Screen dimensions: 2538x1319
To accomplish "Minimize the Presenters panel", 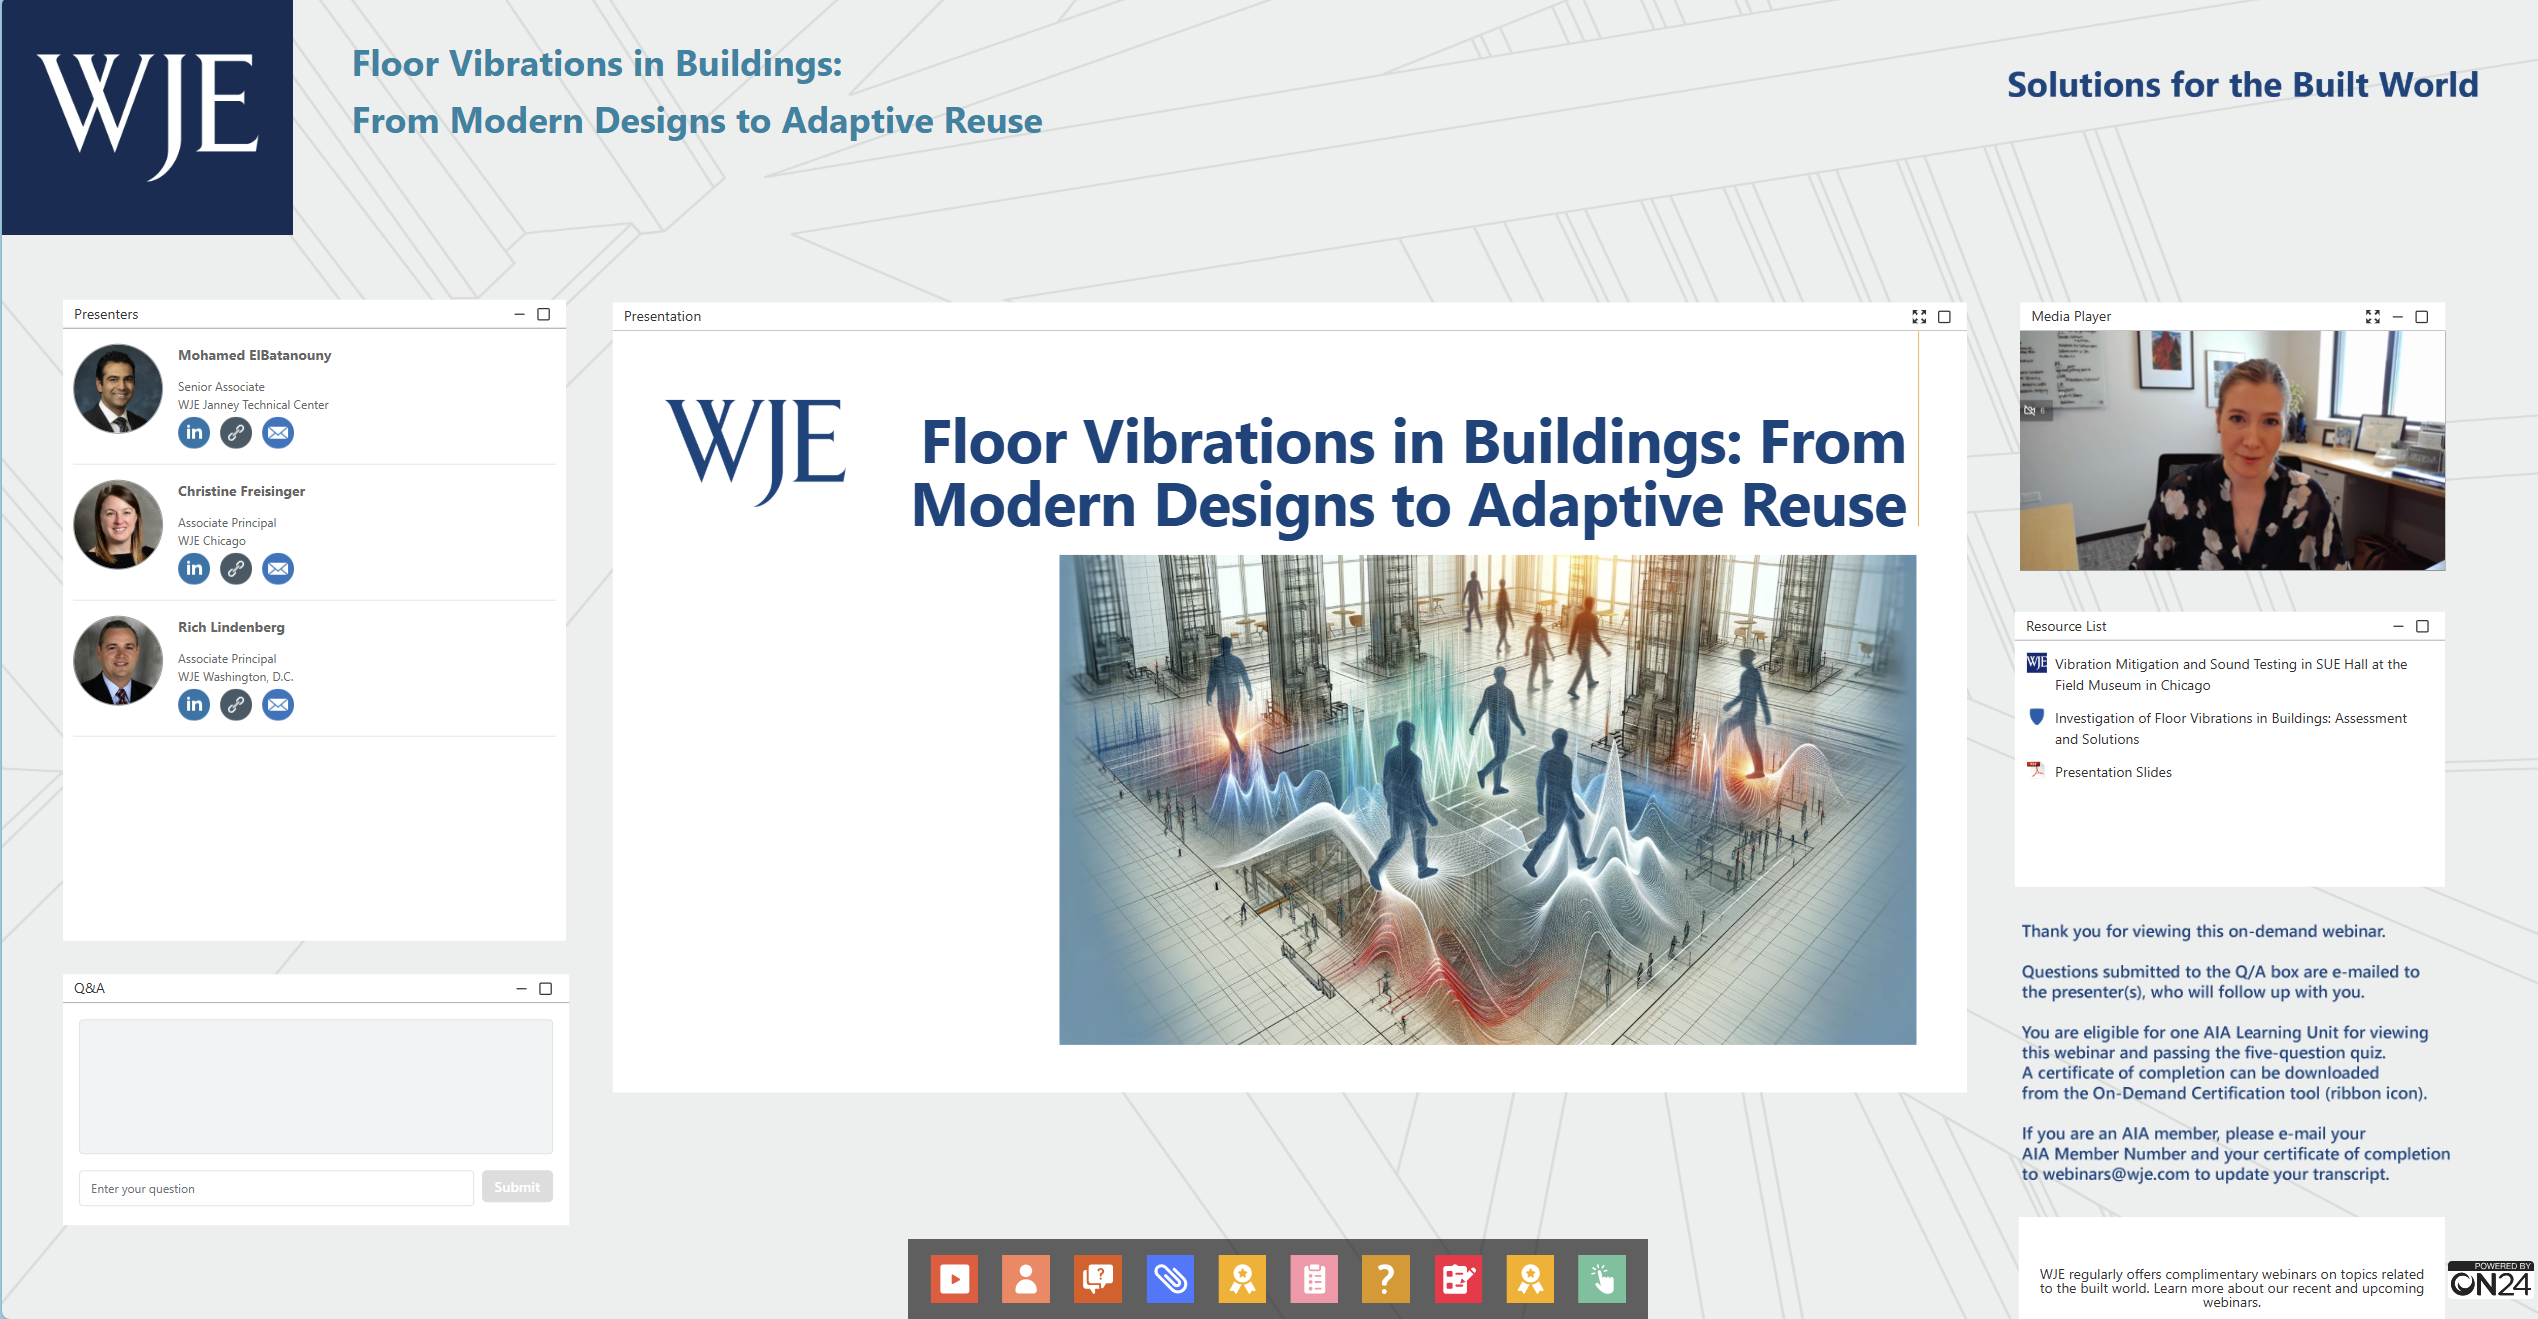I will 519,314.
